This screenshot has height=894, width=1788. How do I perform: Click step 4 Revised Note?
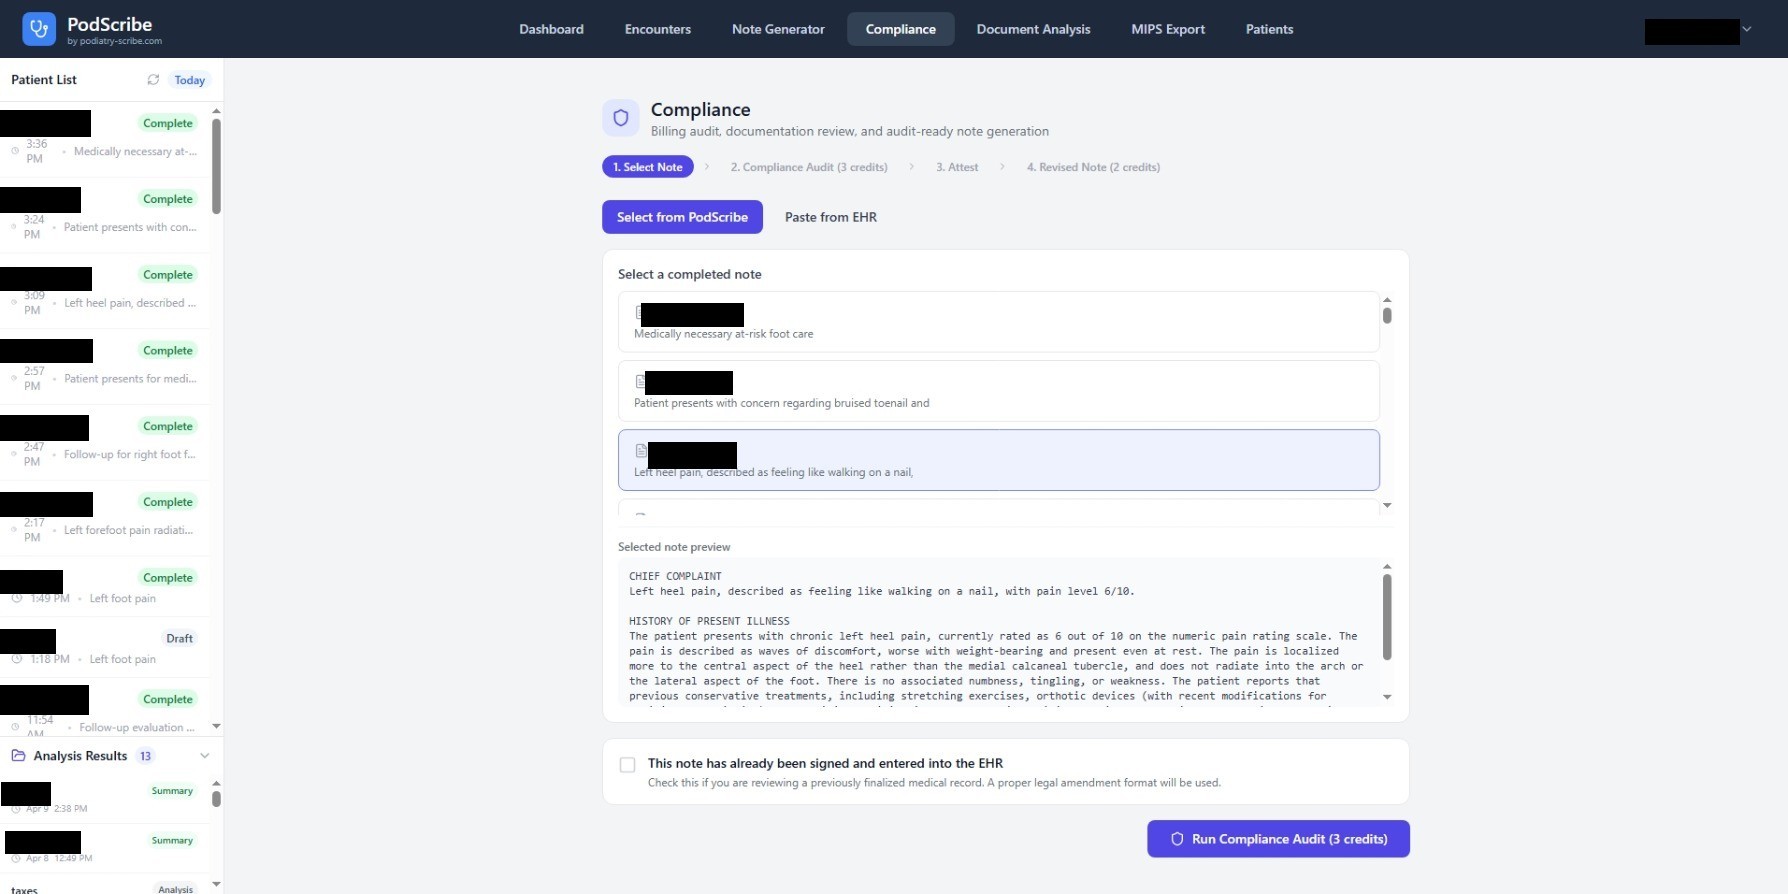click(1093, 167)
